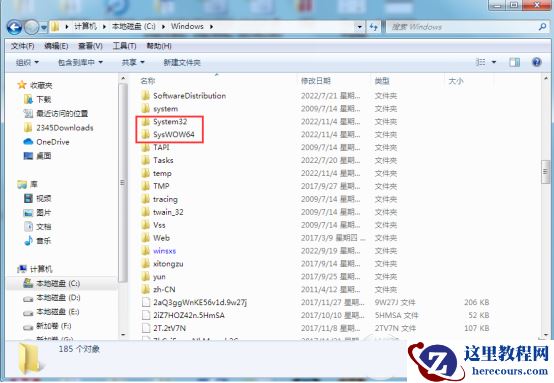
Task: Go back with the Back arrow button
Action: (14, 27)
